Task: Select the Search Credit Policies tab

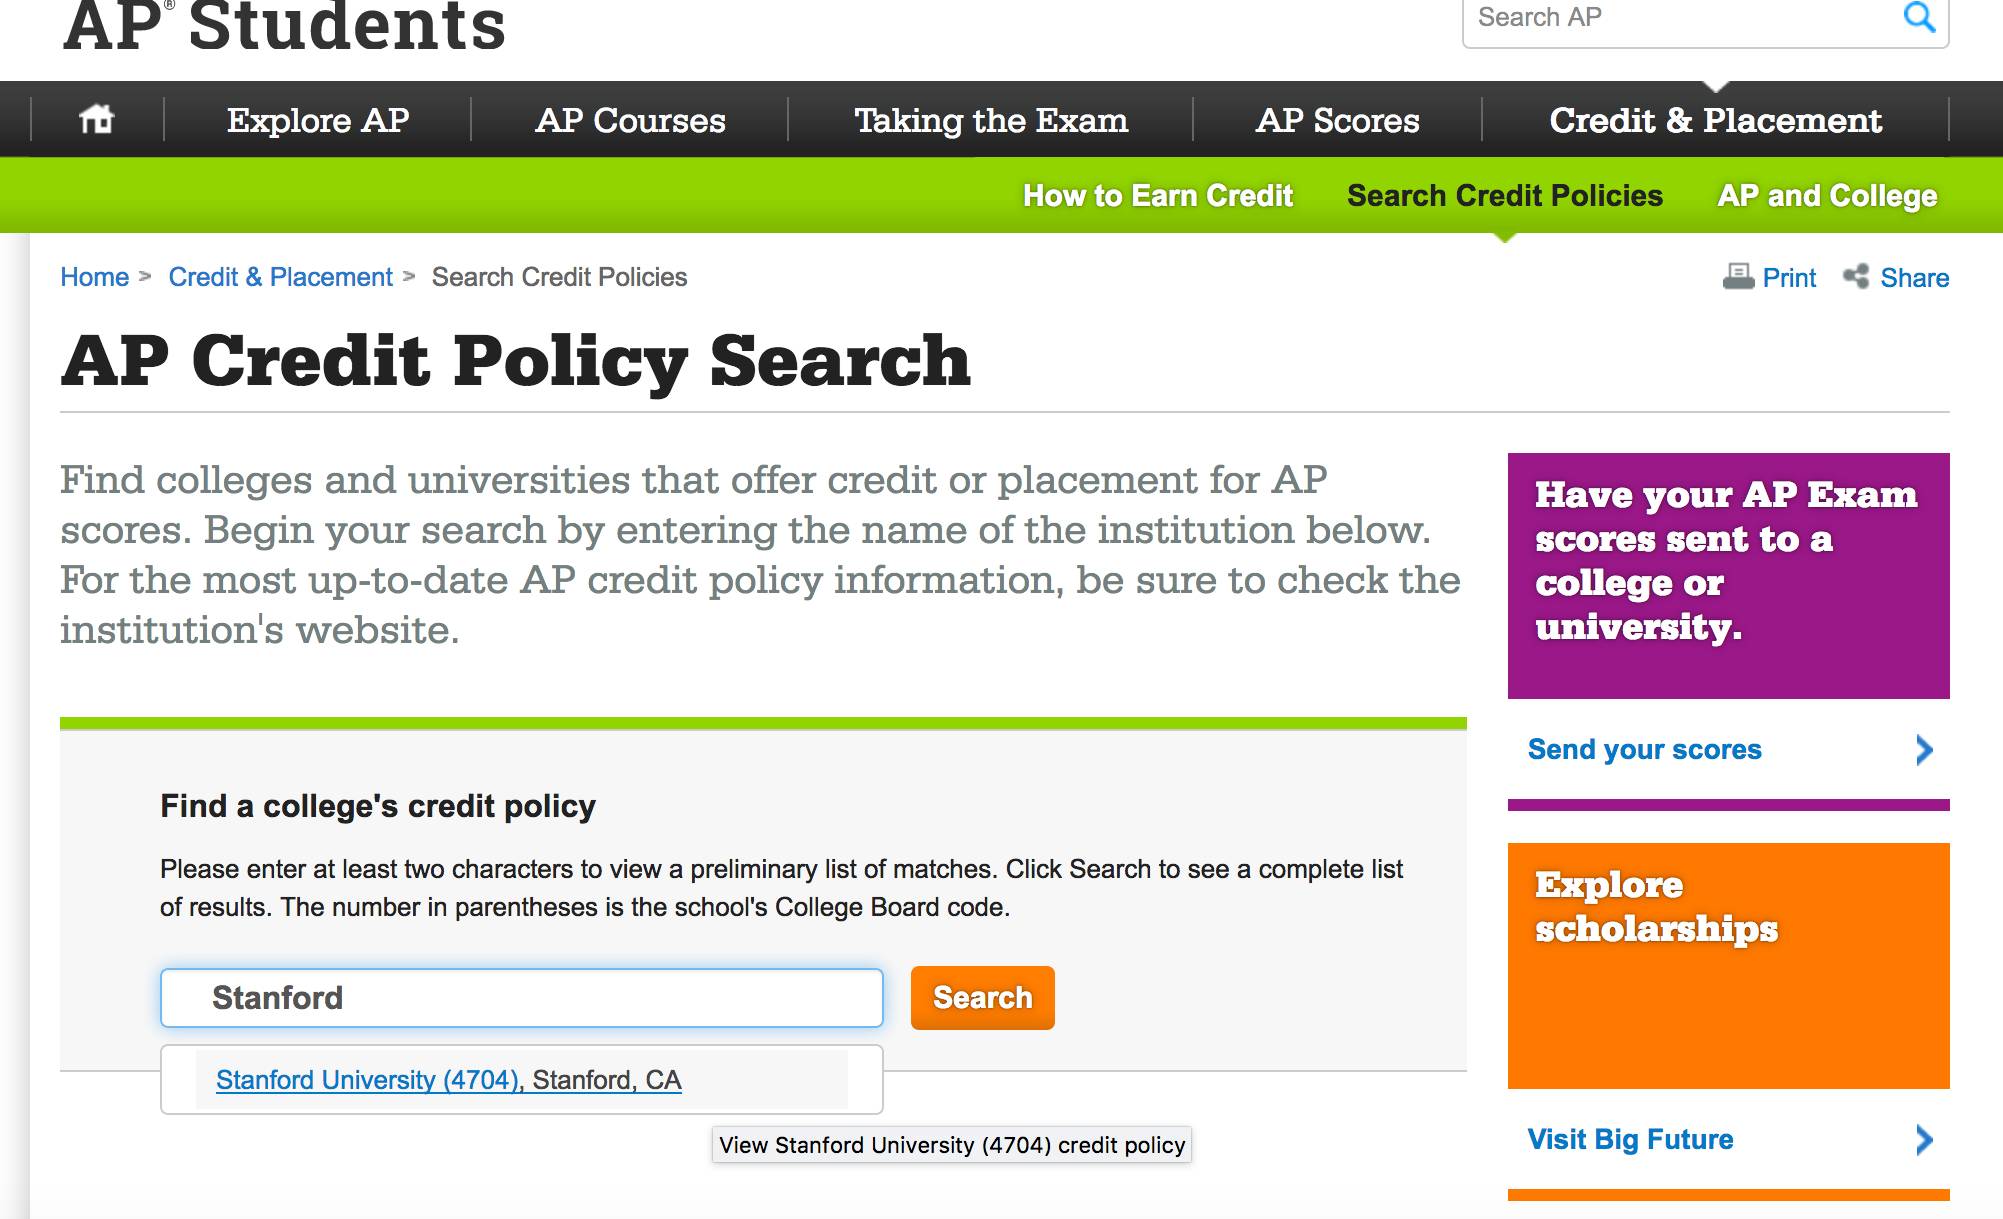Action: click(1505, 195)
